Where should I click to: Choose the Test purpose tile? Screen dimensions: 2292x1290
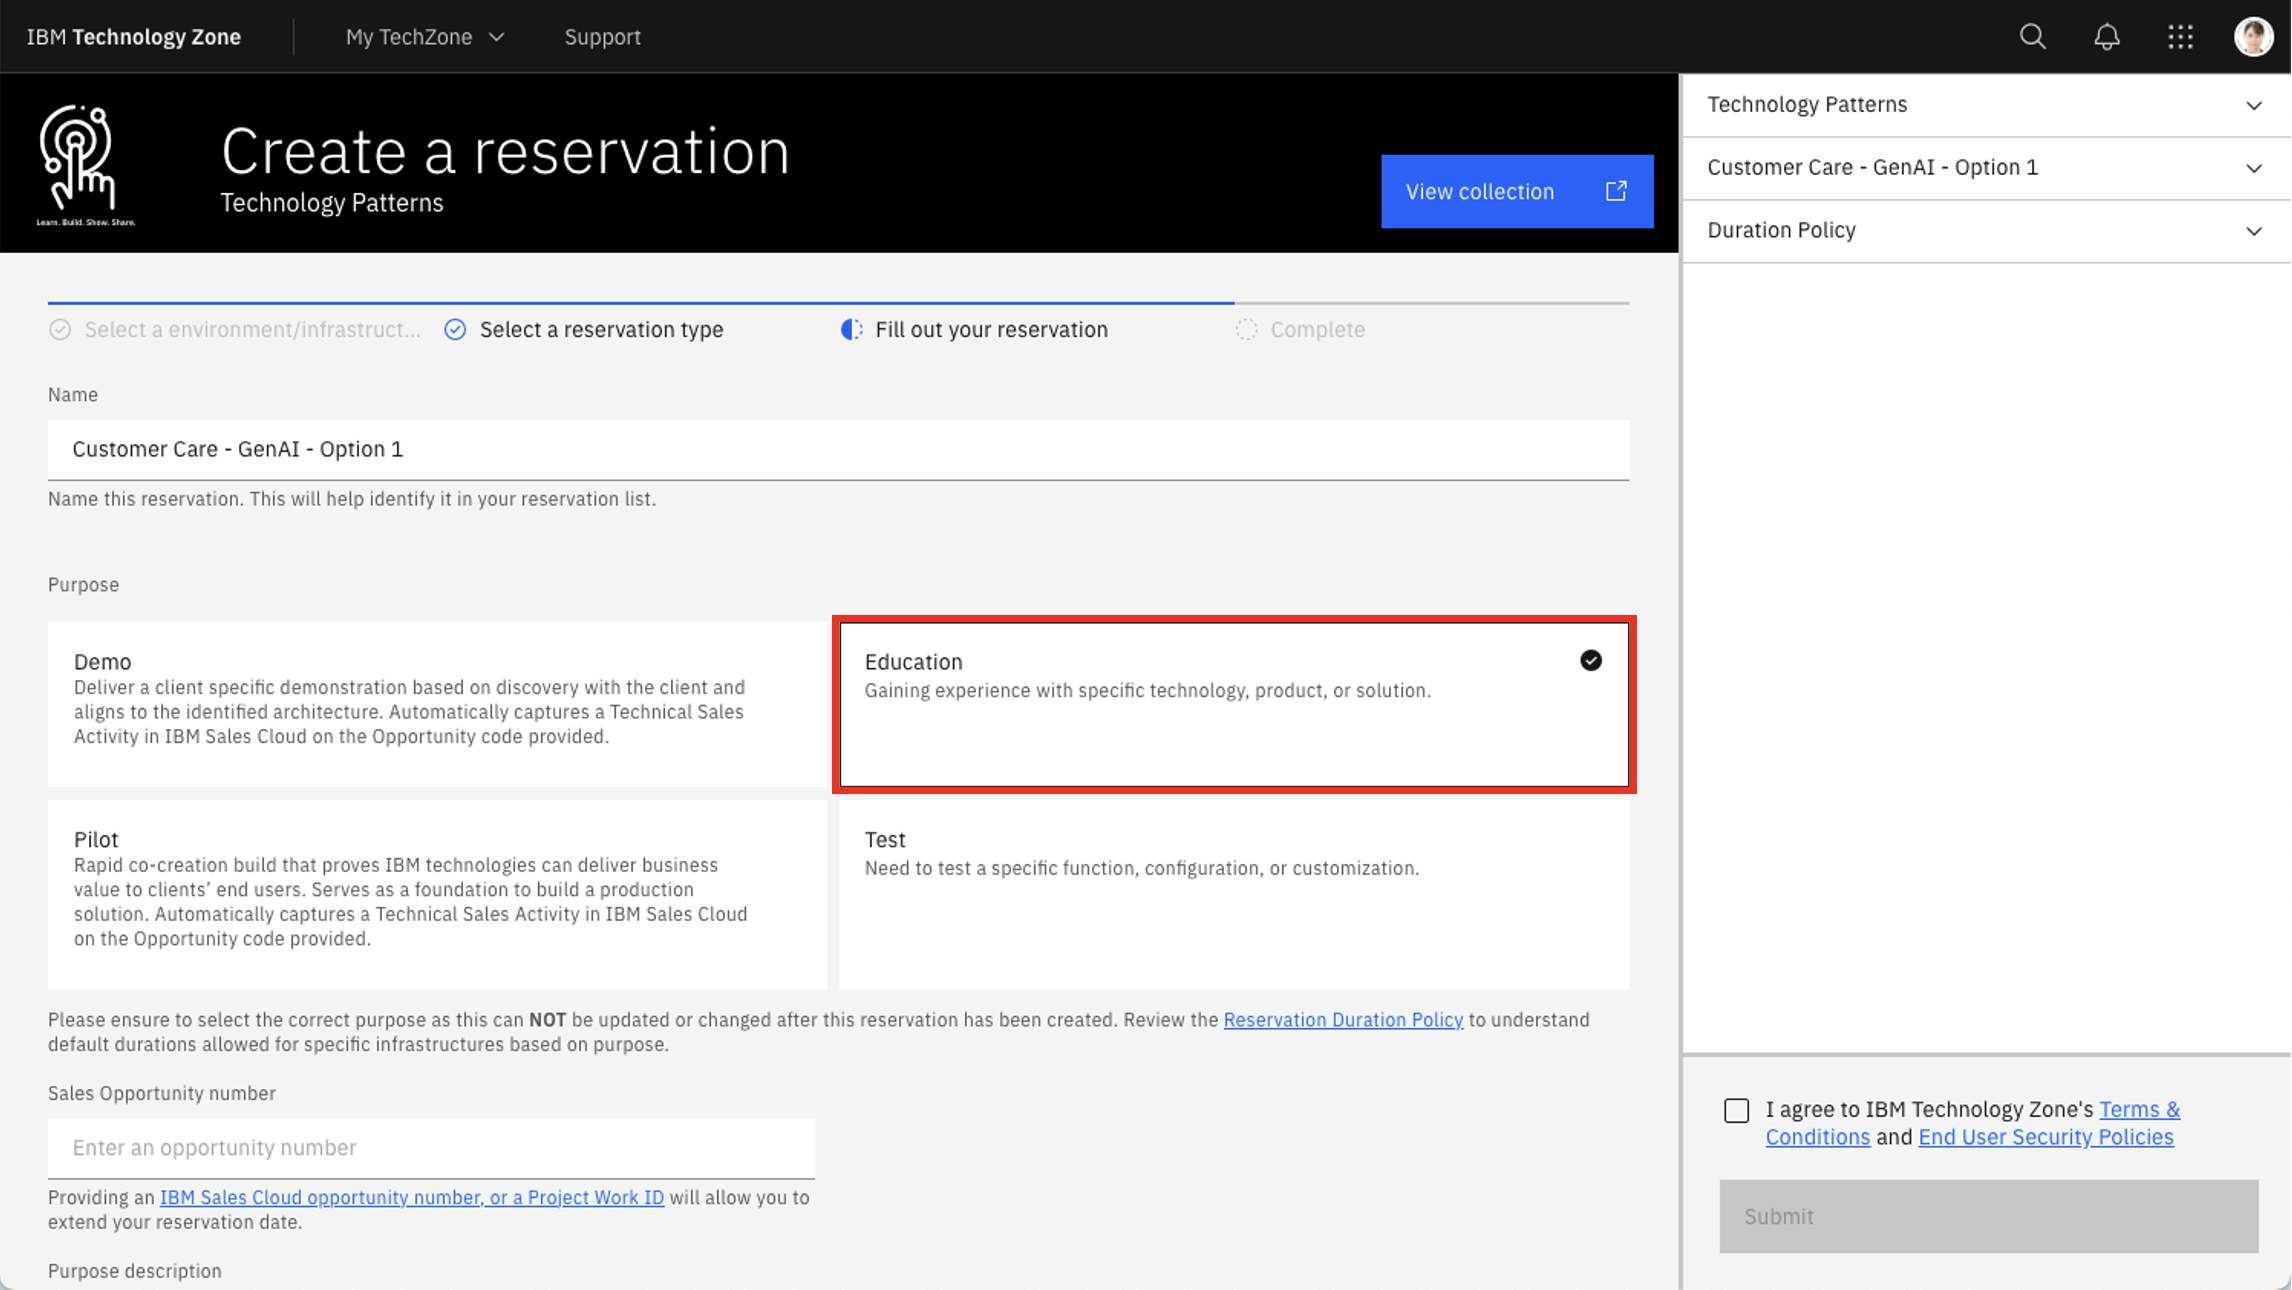pyautogui.click(x=1233, y=893)
